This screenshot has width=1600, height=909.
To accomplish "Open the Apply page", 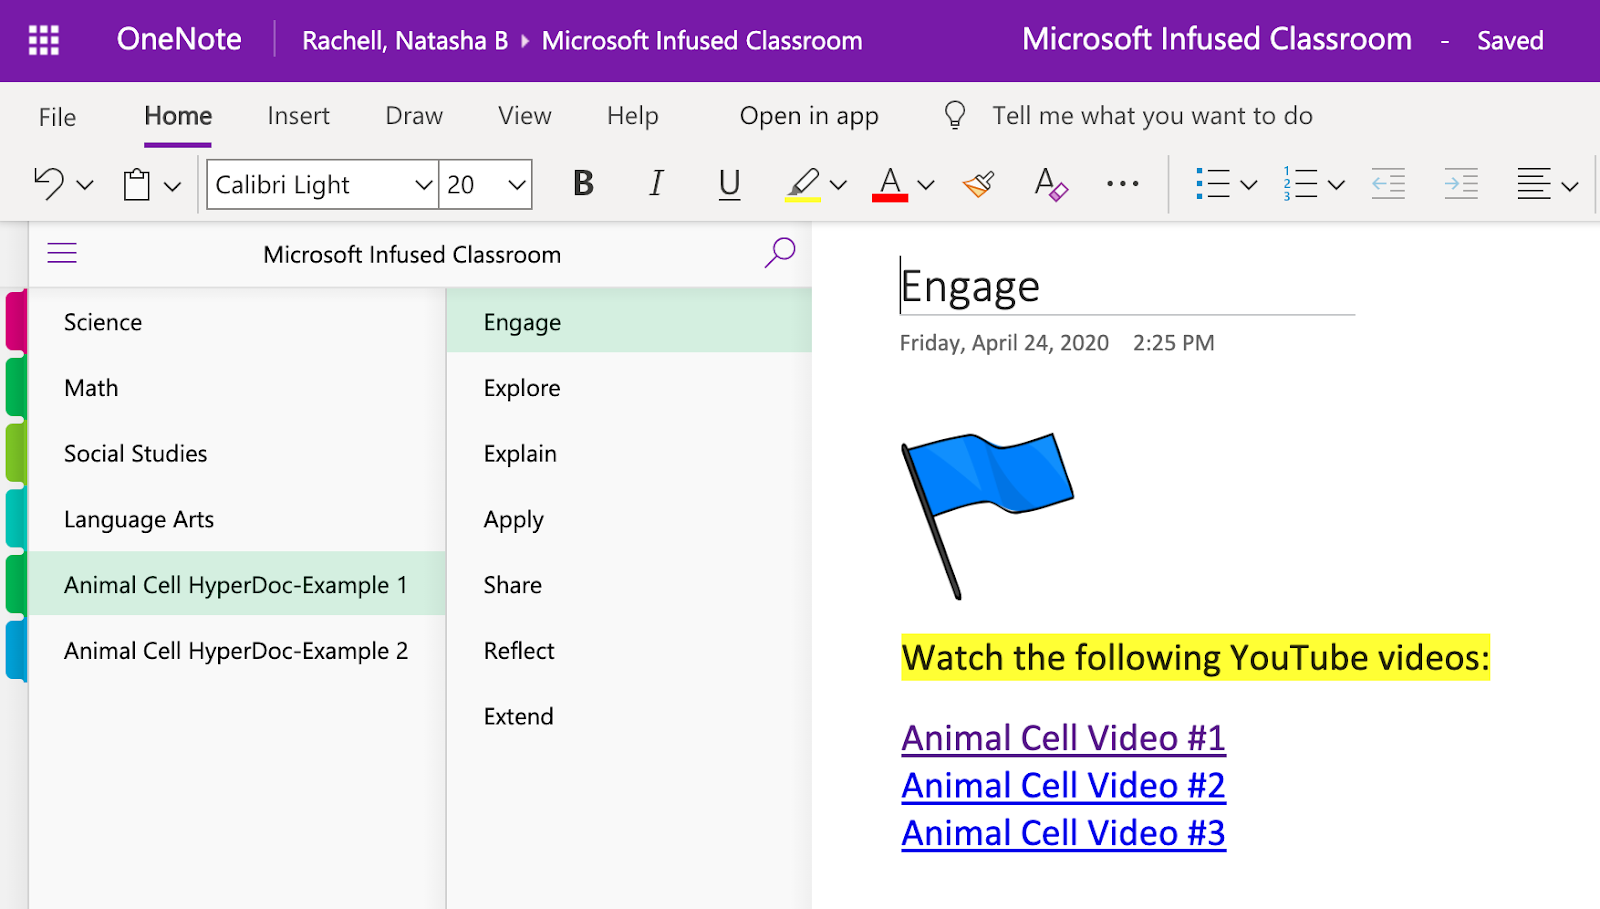I will pyautogui.click(x=629, y=520).
